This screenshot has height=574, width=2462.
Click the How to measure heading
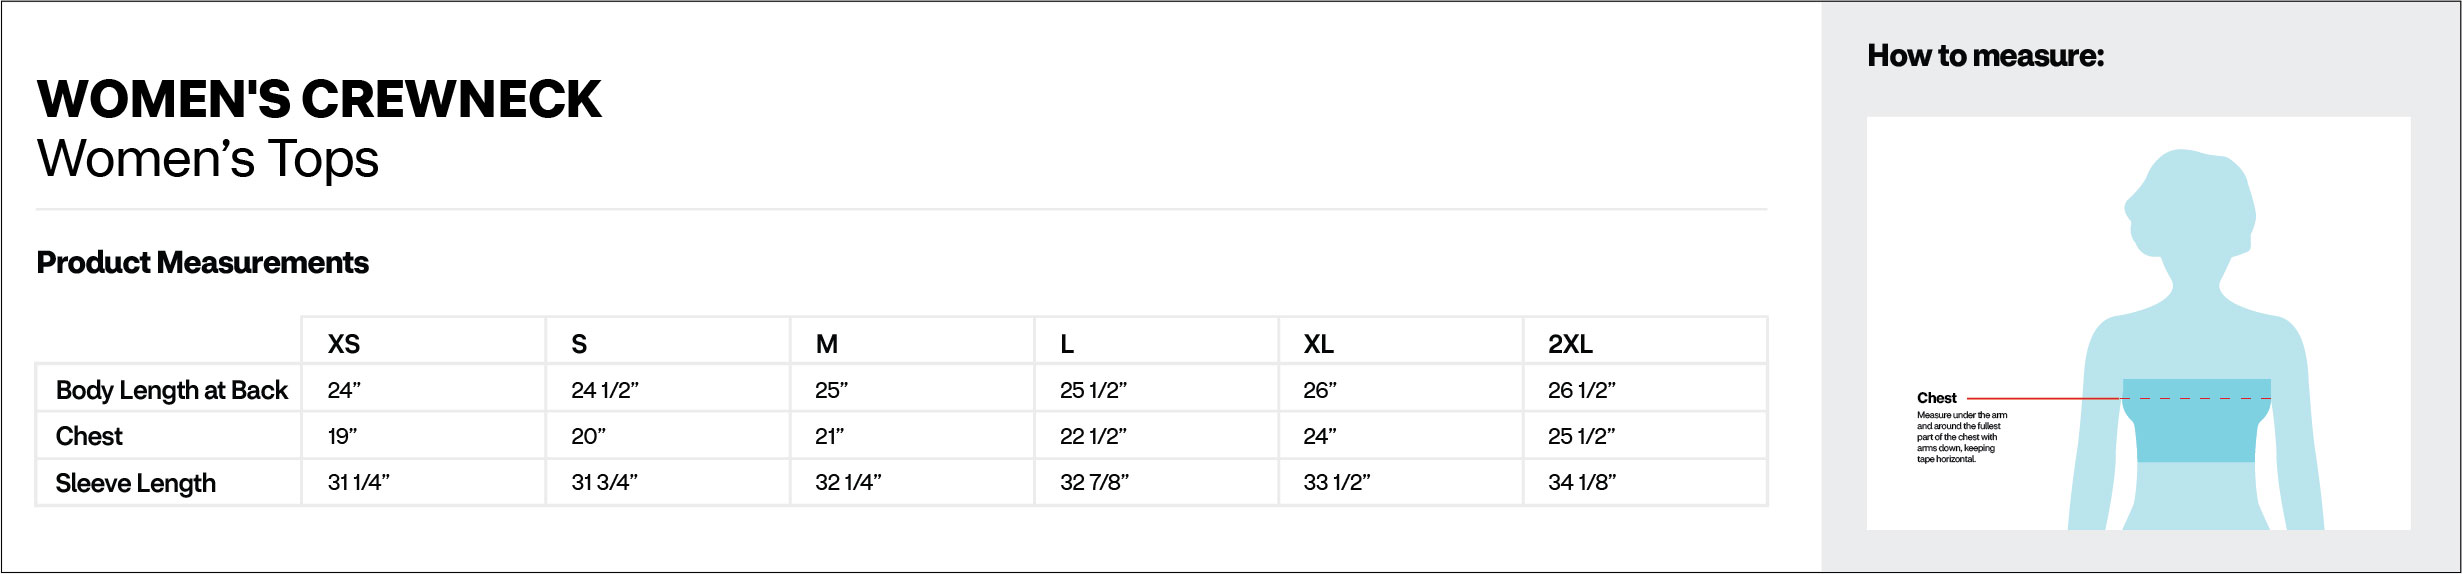pyautogui.click(x=1985, y=56)
